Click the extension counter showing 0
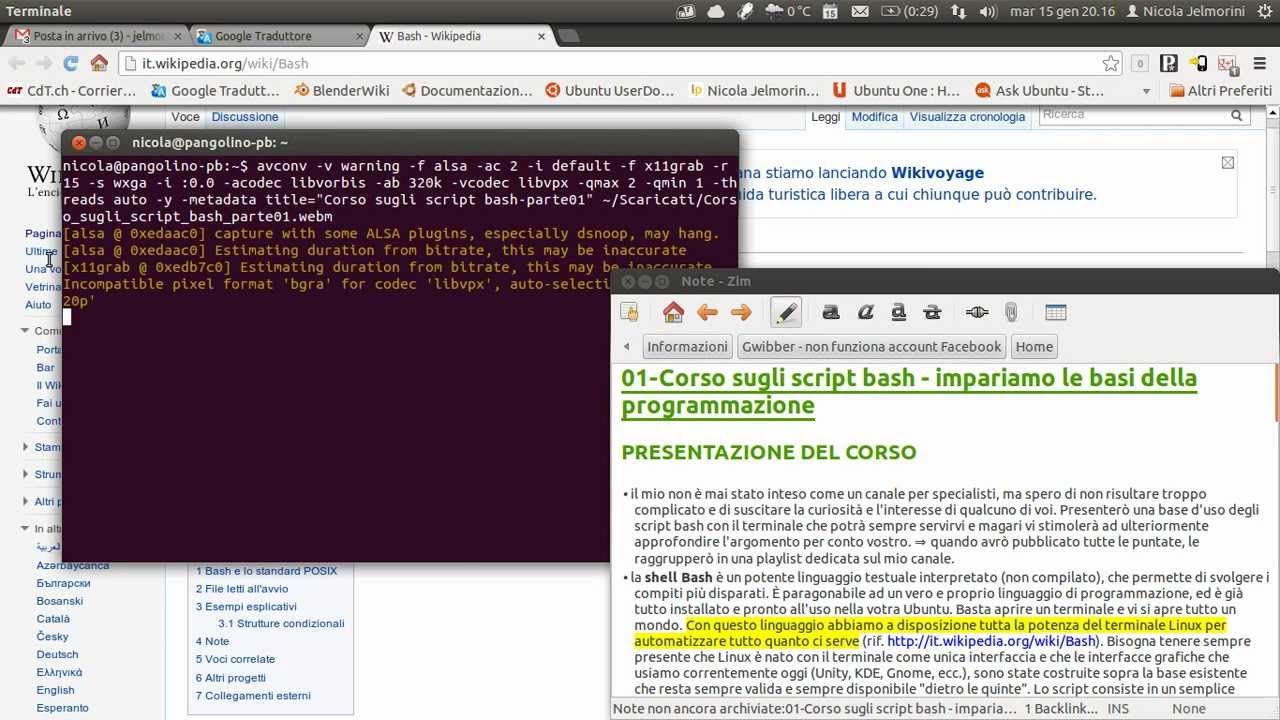Image resolution: width=1280 pixels, height=720 pixels. coord(1139,63)
